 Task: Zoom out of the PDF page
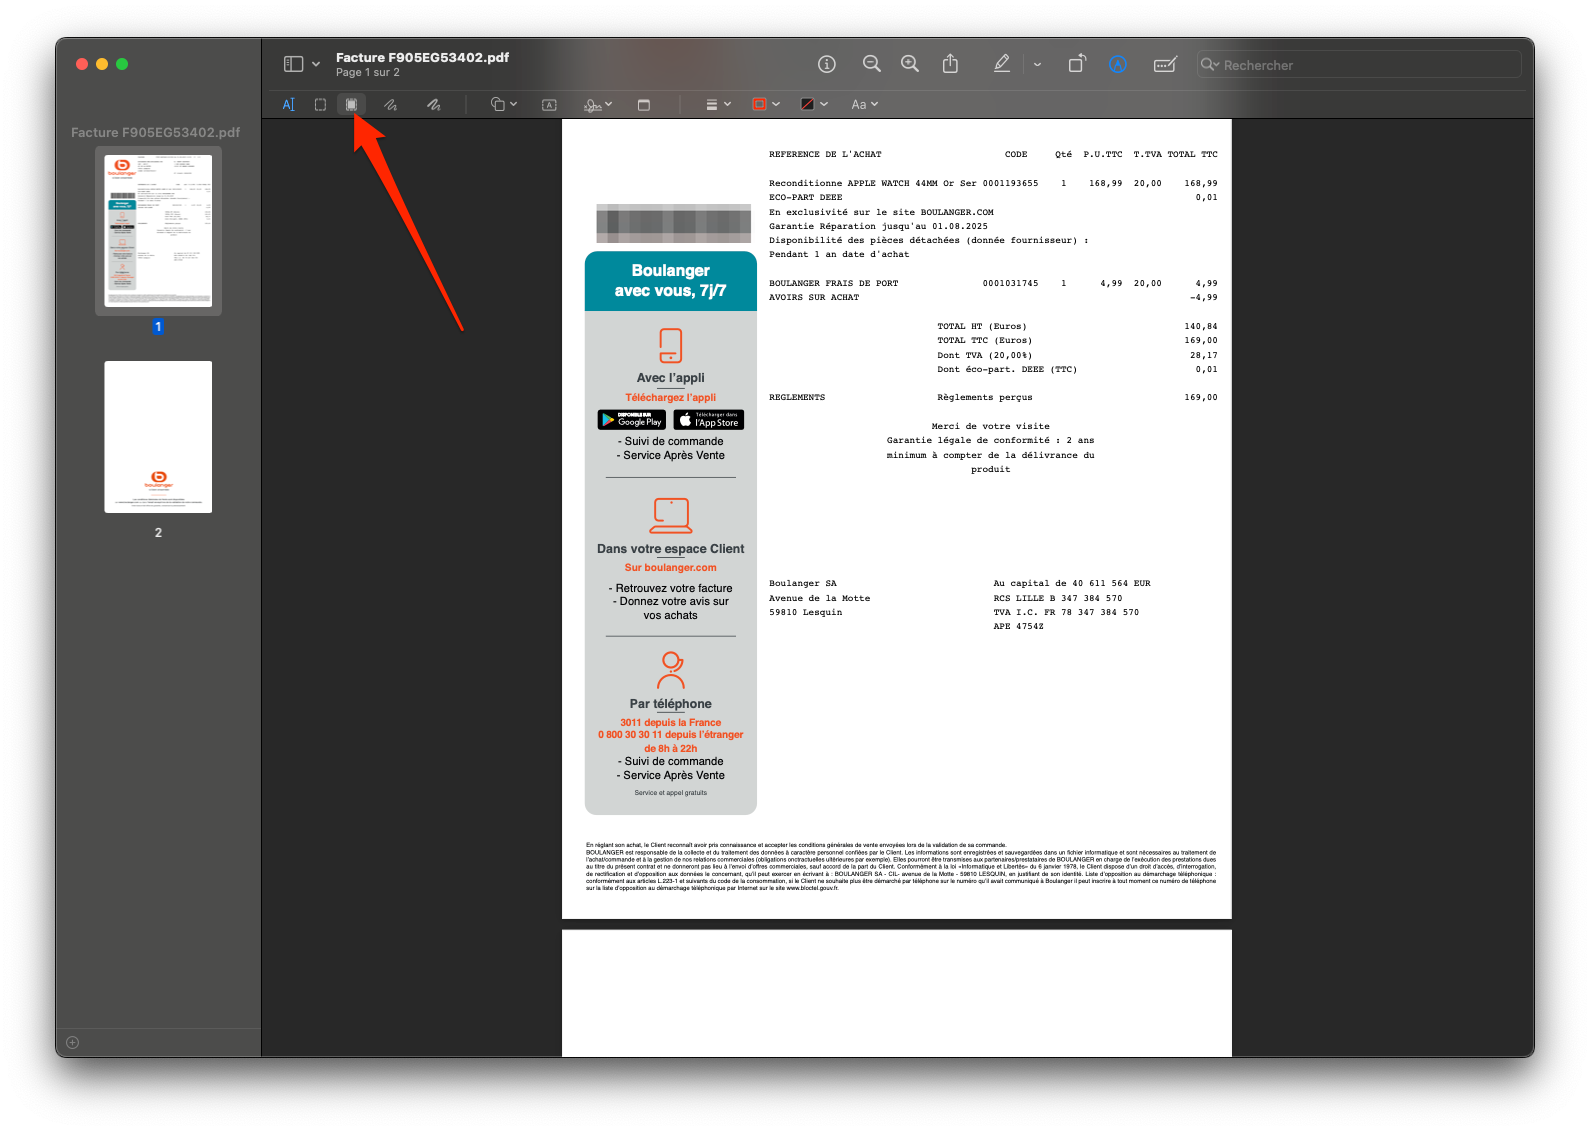pyautogui.click(x=872, y=64)
